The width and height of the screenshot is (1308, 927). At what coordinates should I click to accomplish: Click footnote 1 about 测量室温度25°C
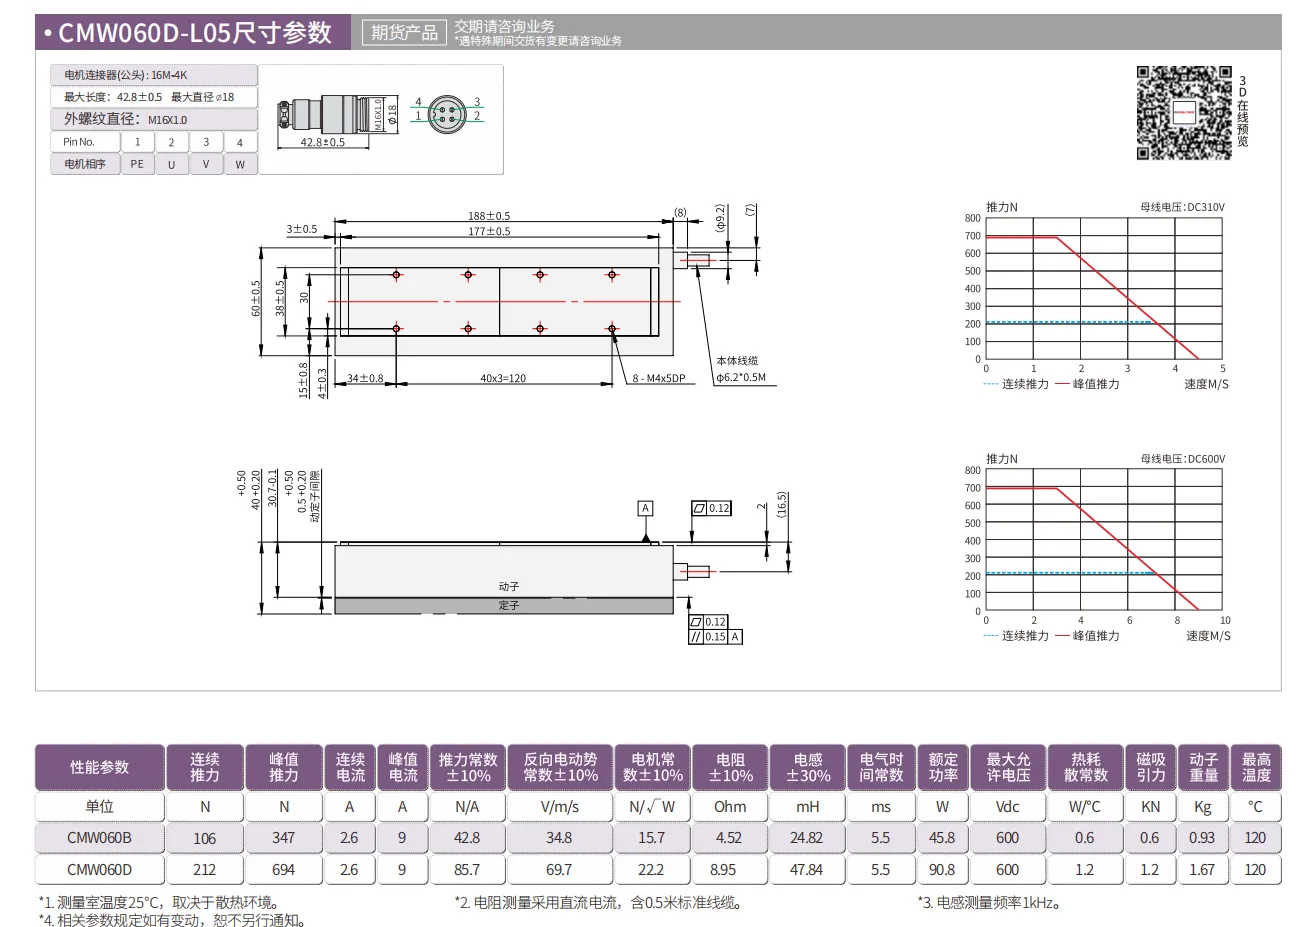(x=159, y=903)
